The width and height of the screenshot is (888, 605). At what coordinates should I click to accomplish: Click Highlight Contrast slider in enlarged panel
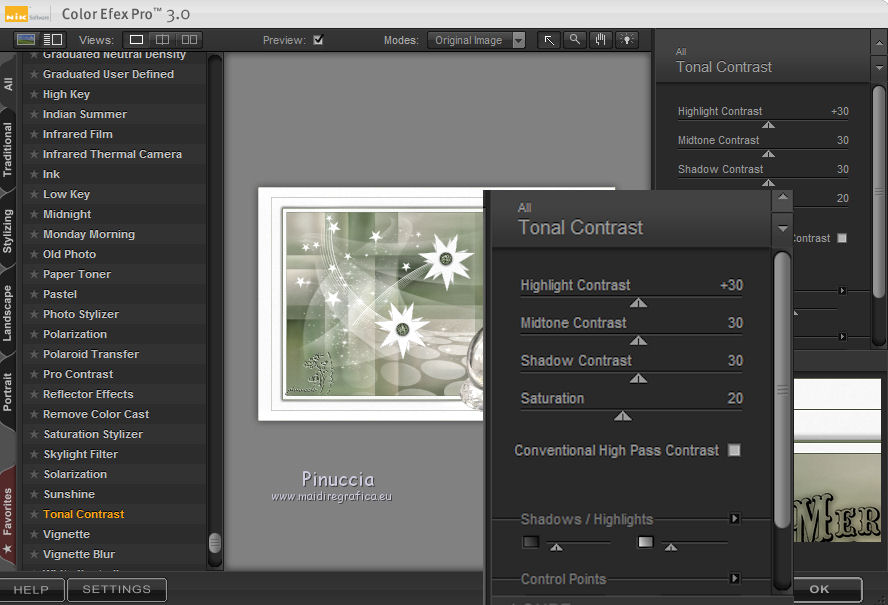[x=638, y=303]
